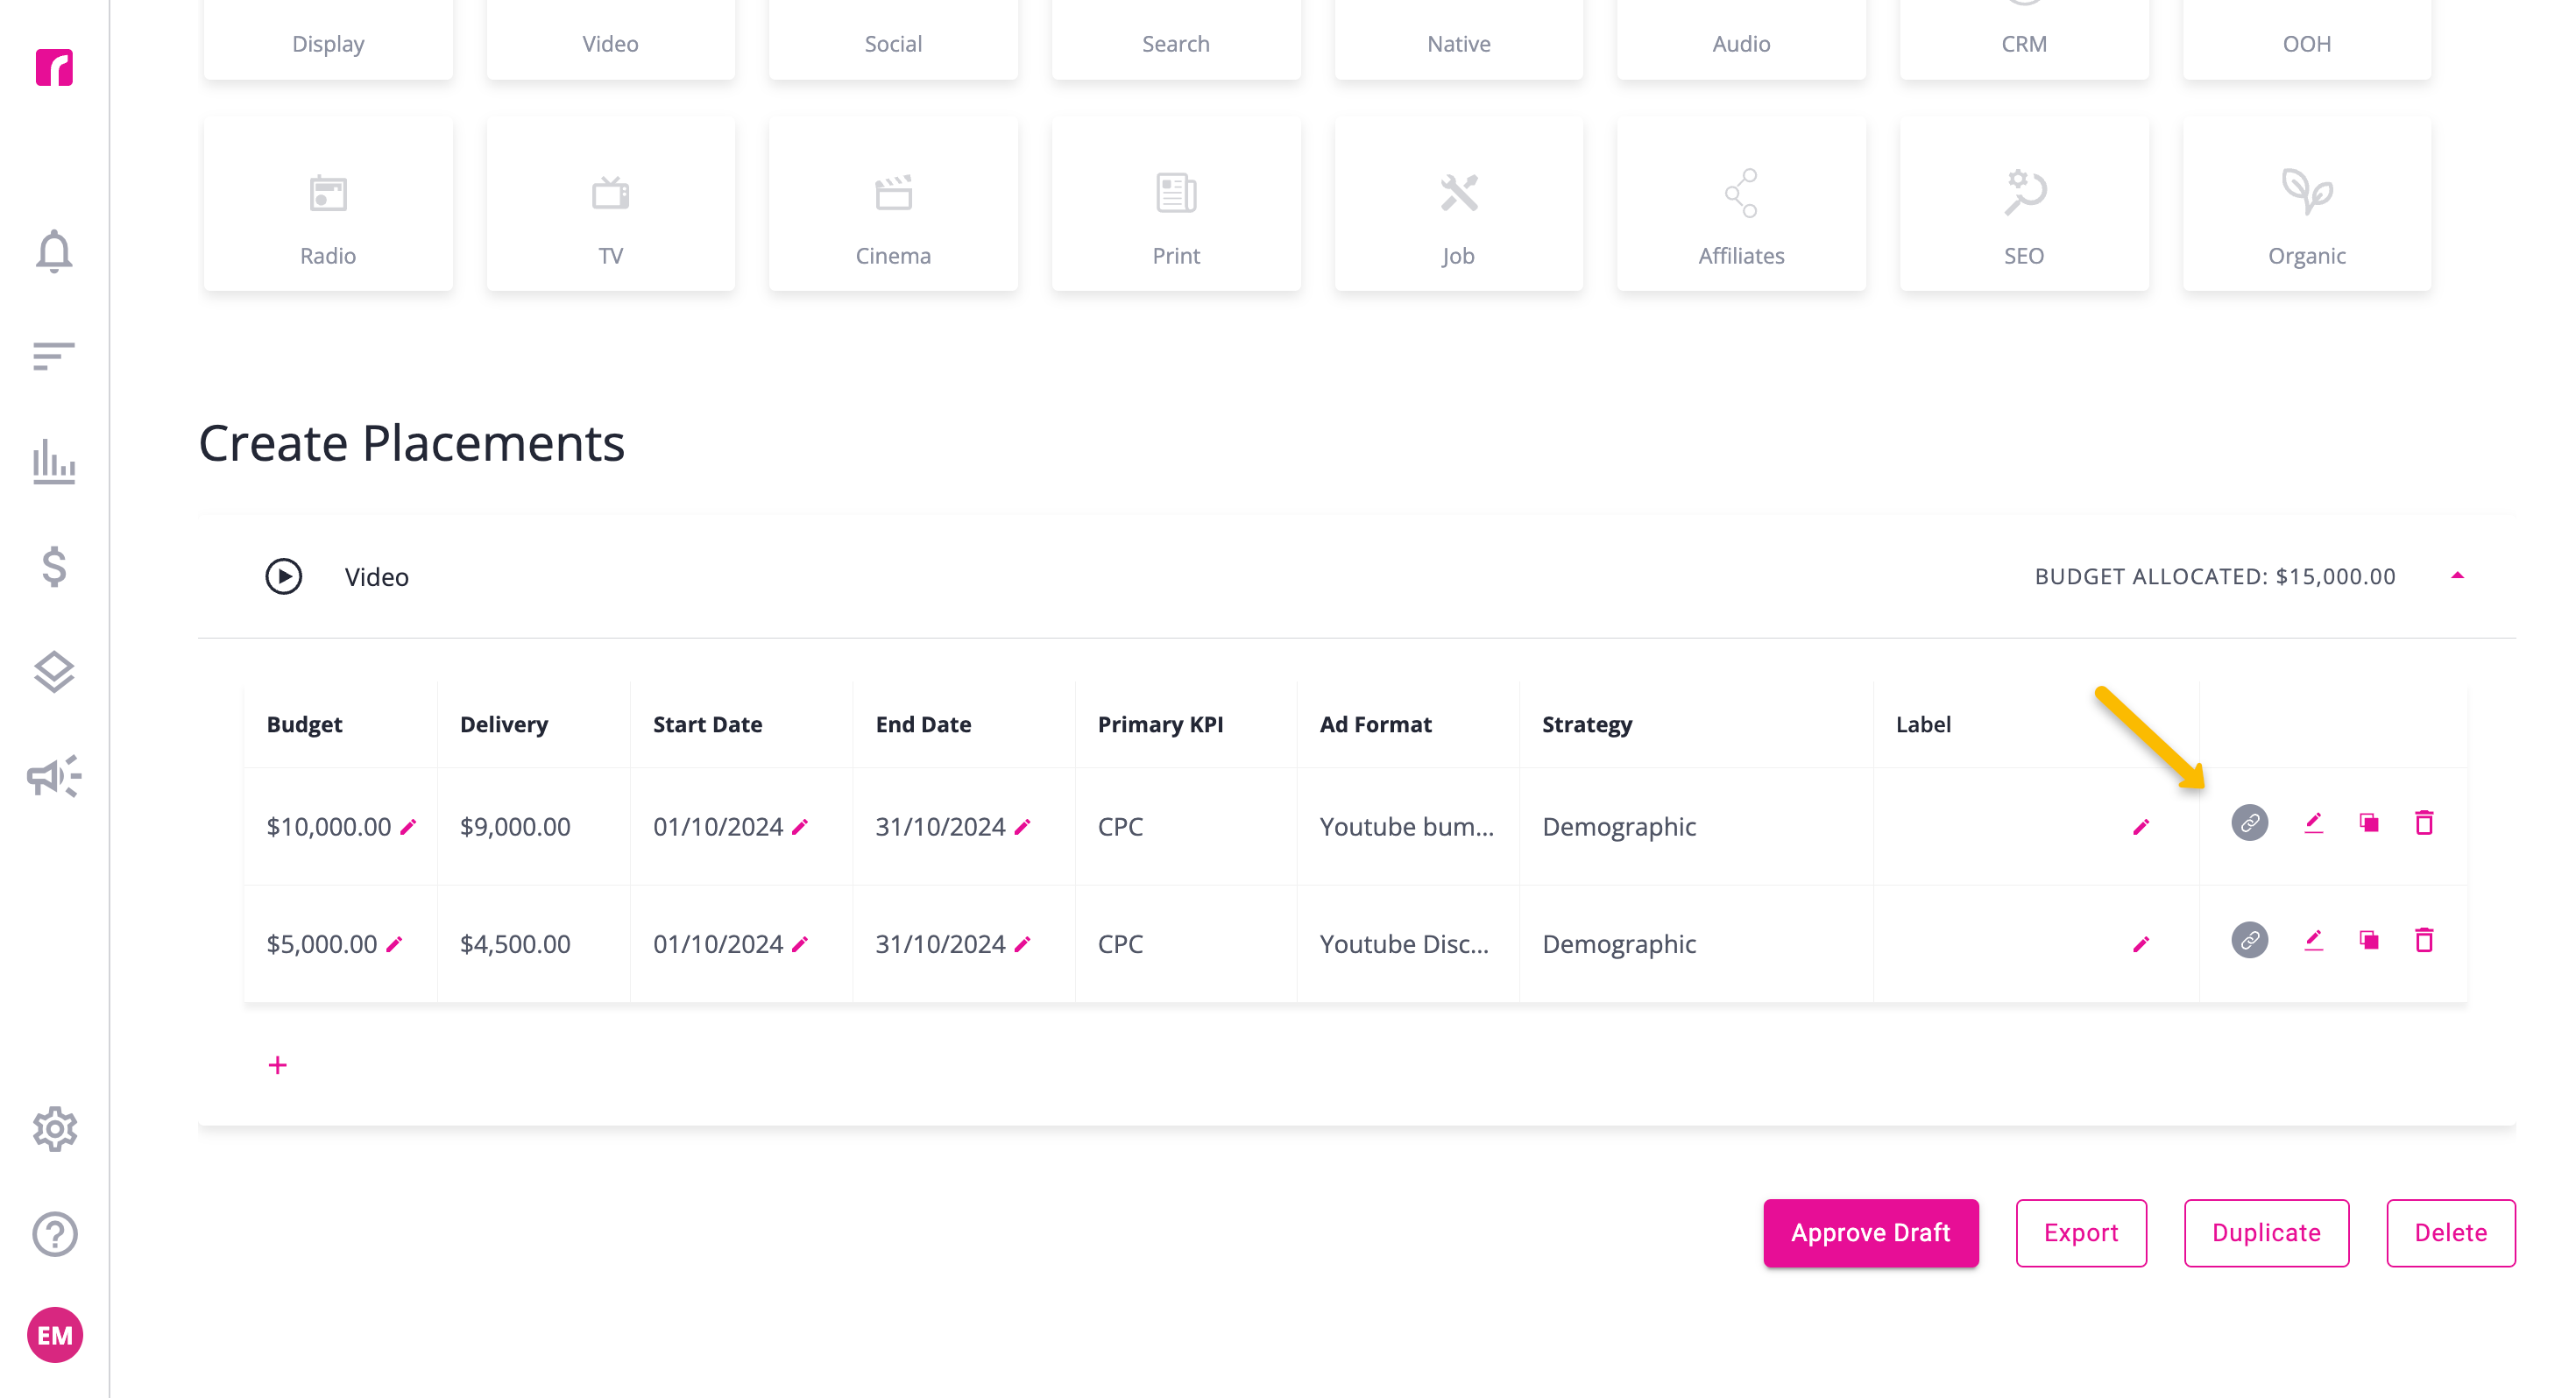Open the megaphone campaigns icon
Image resolution: width=2576 pixels, height=1398 pixels.
click(54, 776)
